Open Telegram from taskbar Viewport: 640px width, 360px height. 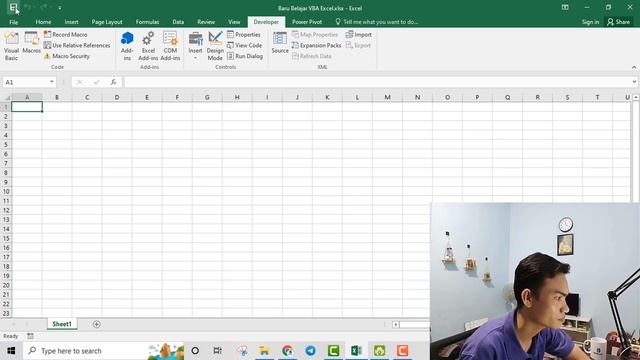(x=311, y=351)
